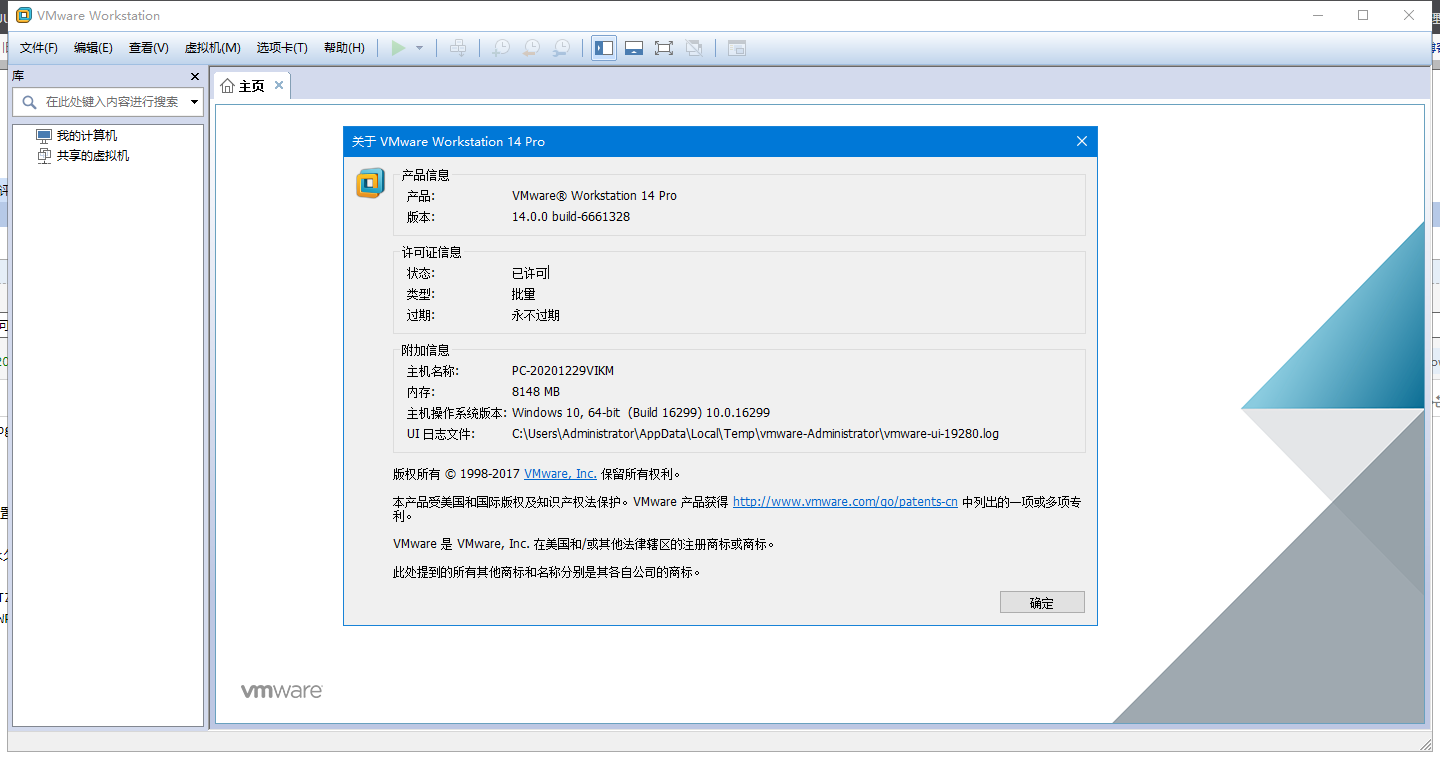Click the green power on (play) toolbar icon
This screenshot has width=1440, height=759.
pyautogui.click(x=398, y=48)
